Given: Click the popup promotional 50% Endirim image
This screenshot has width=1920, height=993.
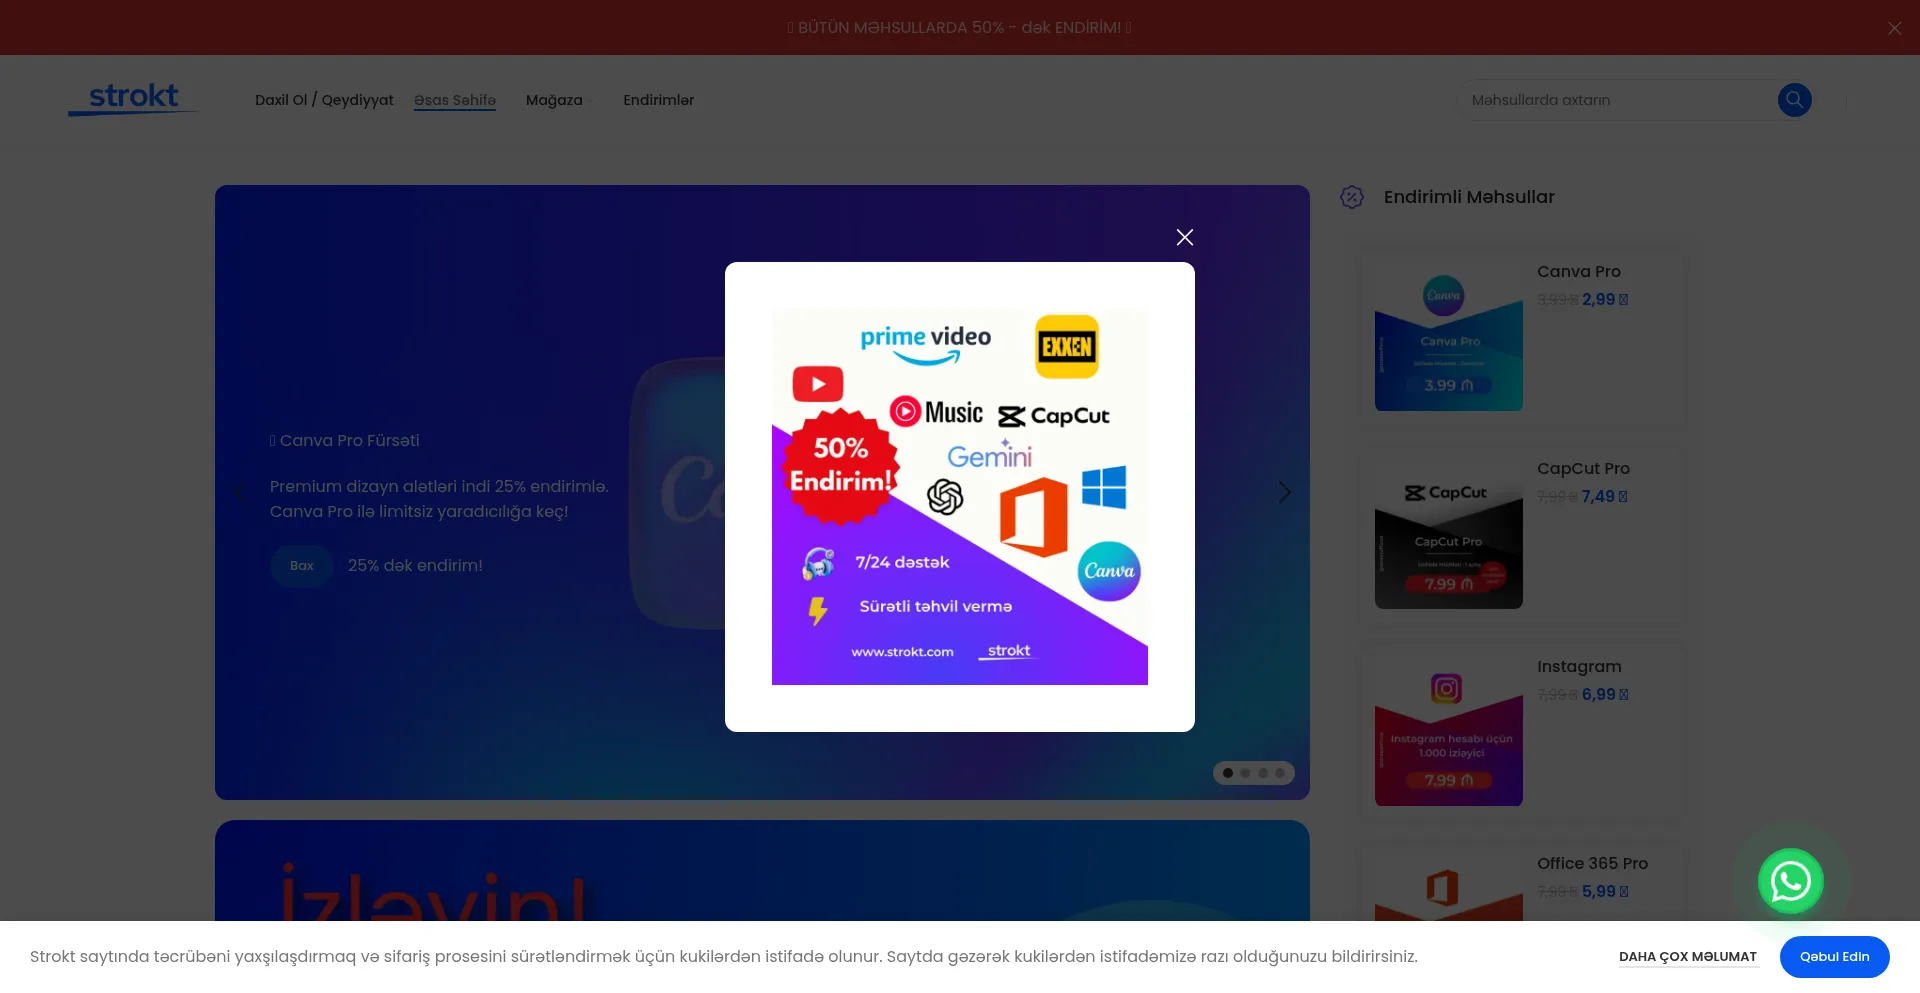Looking at the screenshot, I should click(960, 497).
